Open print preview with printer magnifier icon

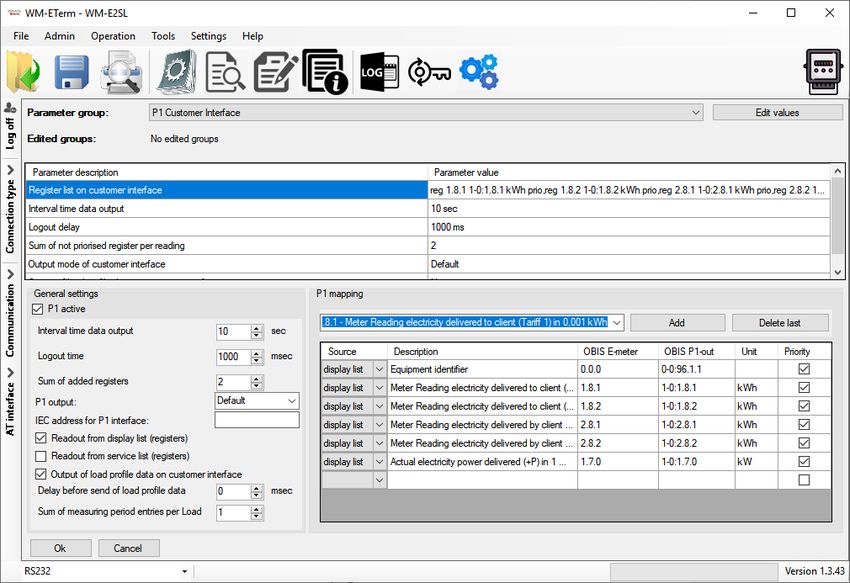(121, 72)
